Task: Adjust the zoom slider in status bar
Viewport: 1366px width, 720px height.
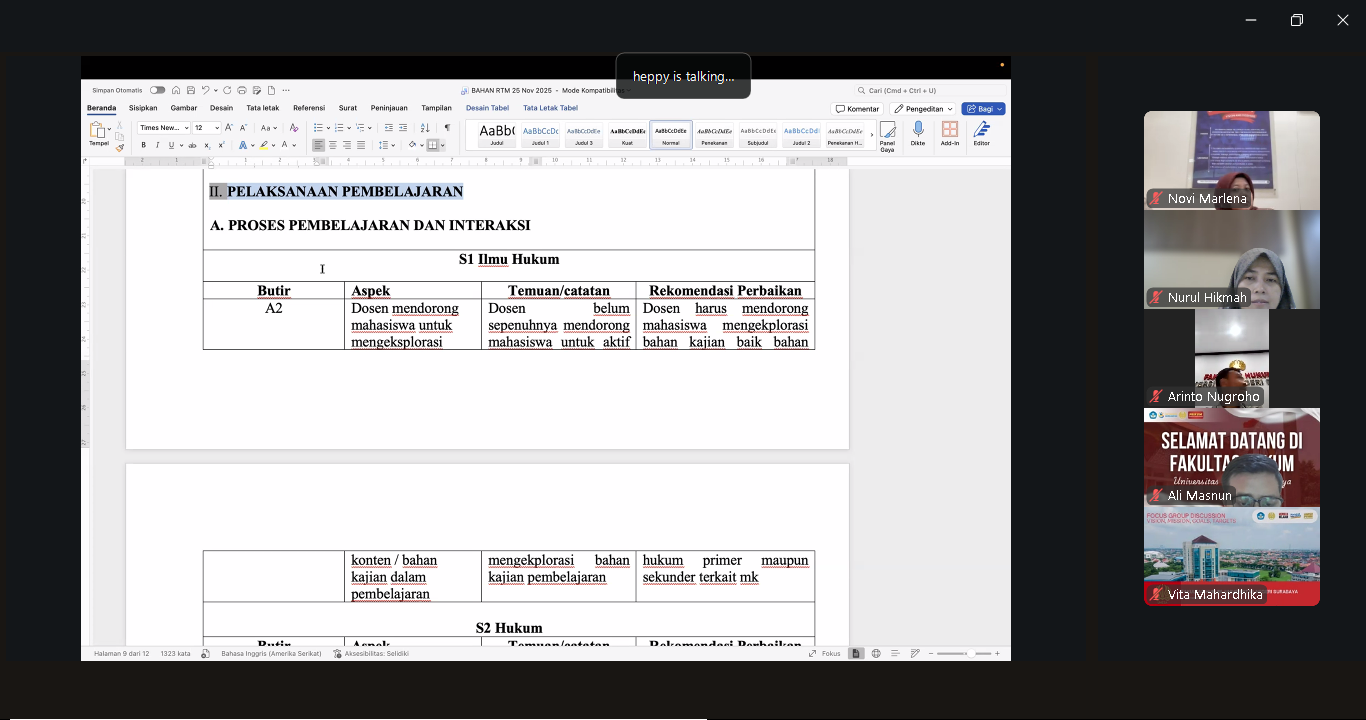Action: click(x=968, y=653)
